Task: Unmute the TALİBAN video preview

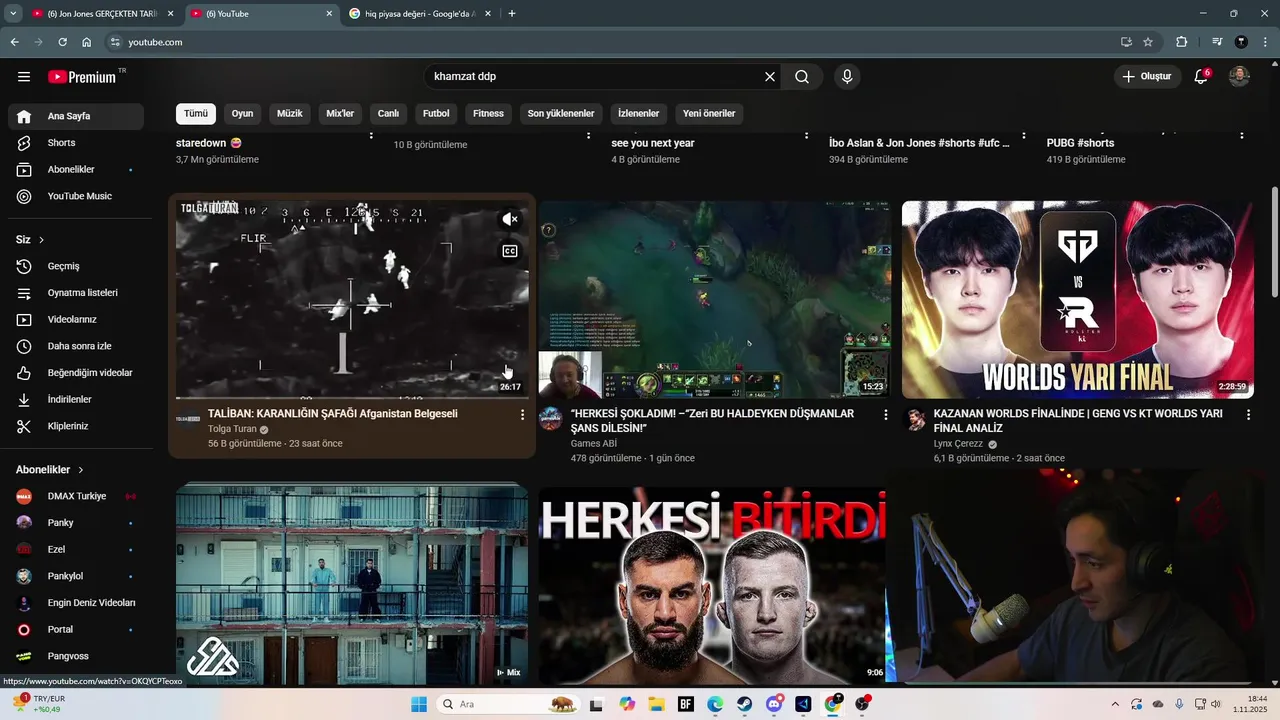Action: pyautogui.click(x=510, y=219)
